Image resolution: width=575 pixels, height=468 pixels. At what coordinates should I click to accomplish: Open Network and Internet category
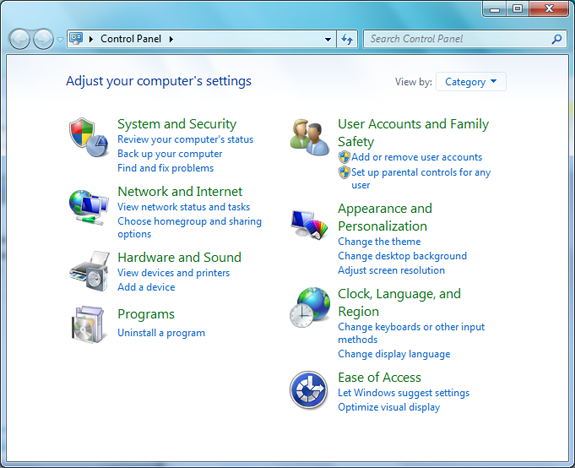tap(180, 191)
